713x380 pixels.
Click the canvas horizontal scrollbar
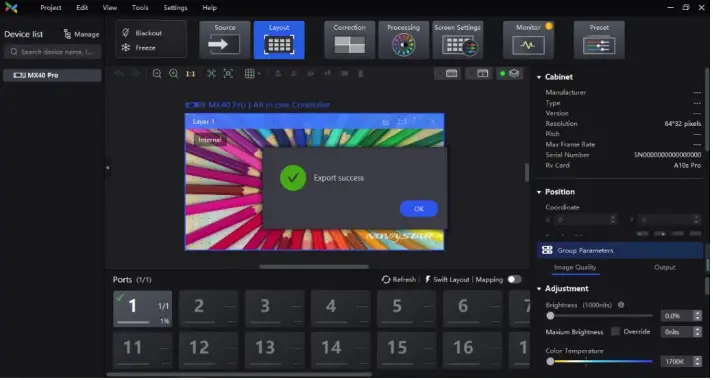coord(315,268)
